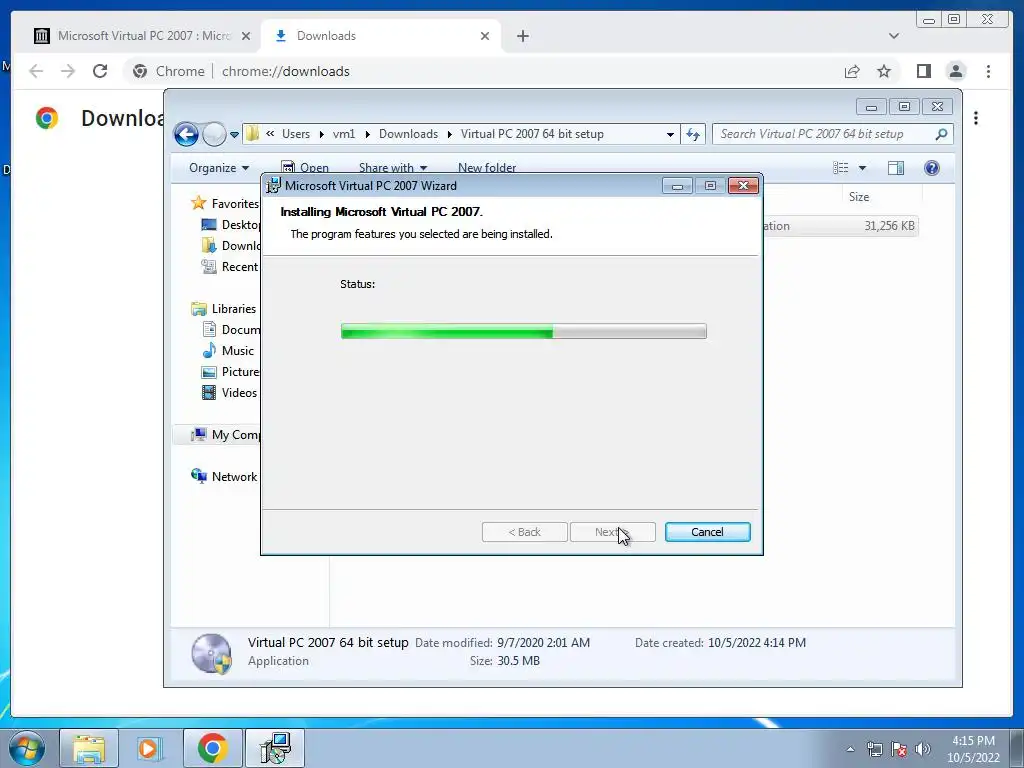Click the installation progress bar
1024x768 pixels.
tap(523, 331)
